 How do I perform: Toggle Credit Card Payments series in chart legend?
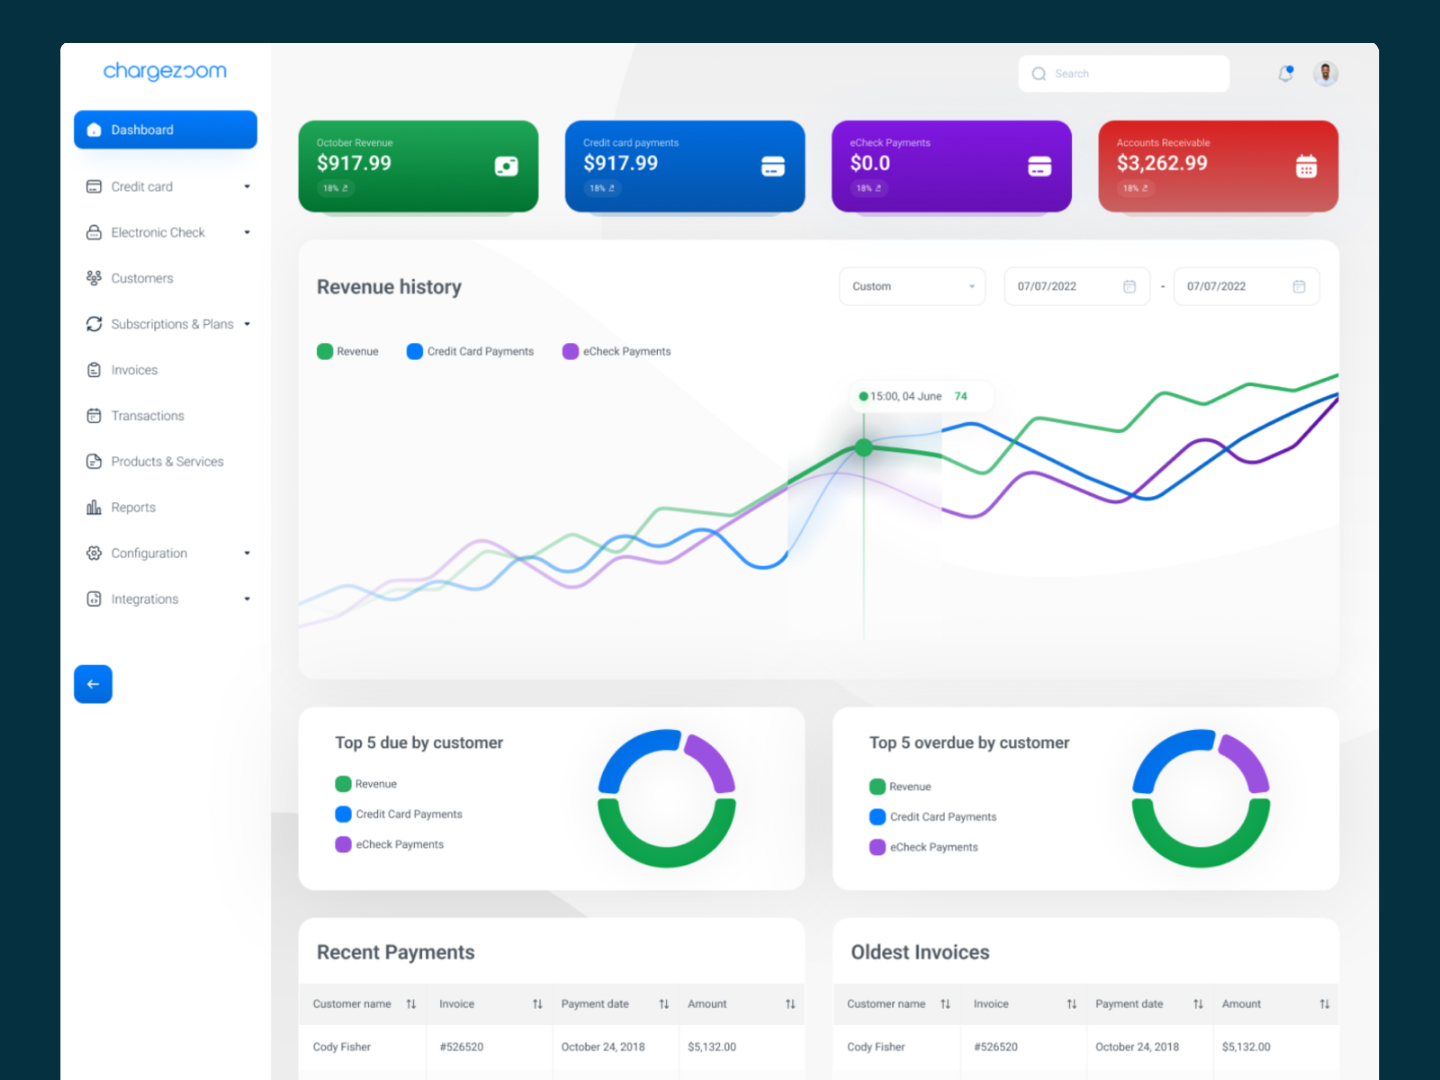(470, 351)
